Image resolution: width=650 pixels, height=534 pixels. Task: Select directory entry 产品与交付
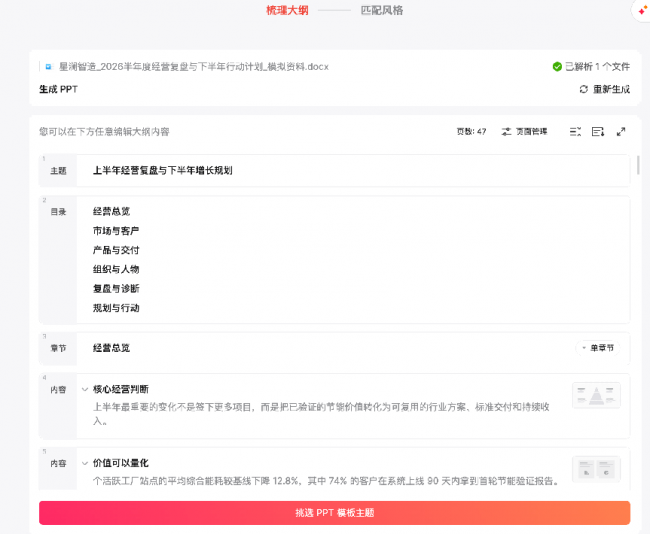click(116, 250)
